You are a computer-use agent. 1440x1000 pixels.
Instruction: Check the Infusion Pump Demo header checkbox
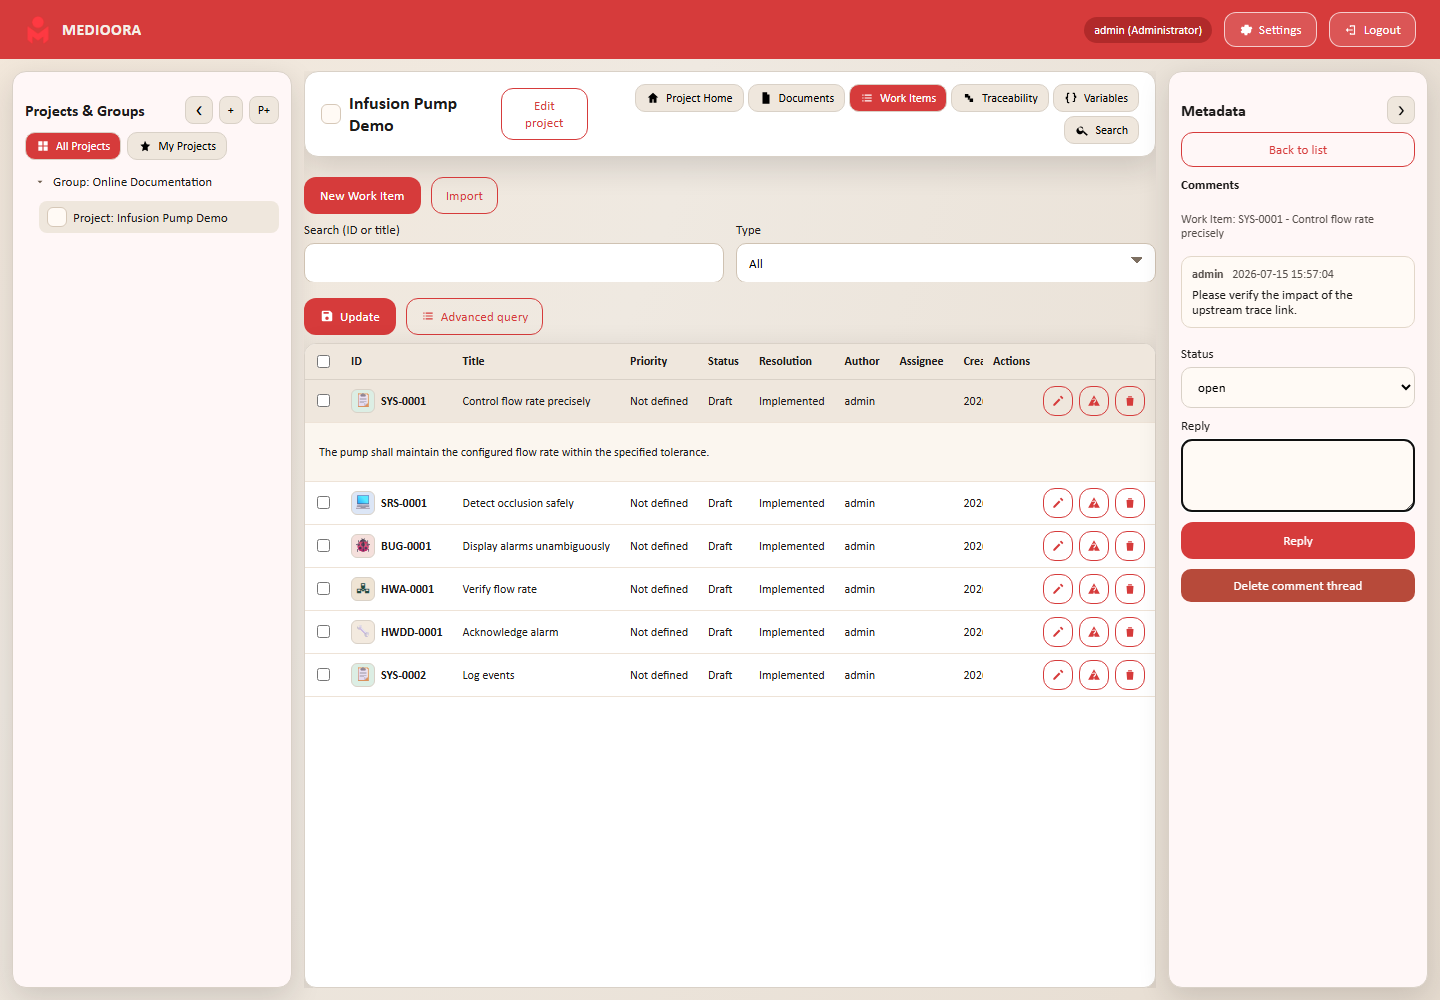[x=331, y=114]
